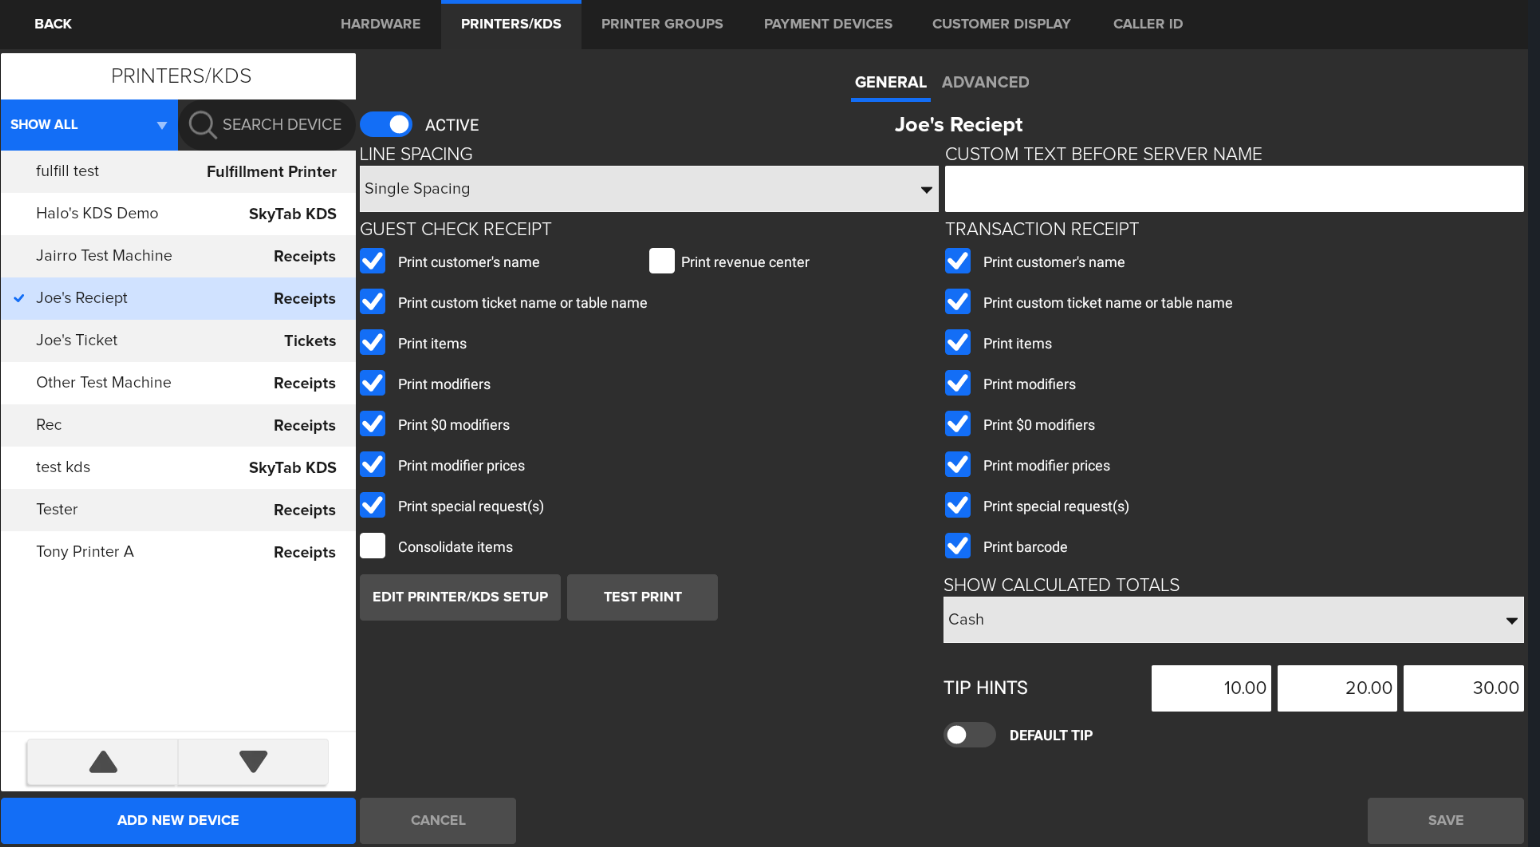1540x847 pixels.
Task: Check Print revenue center box
Action: pos(662,262)
